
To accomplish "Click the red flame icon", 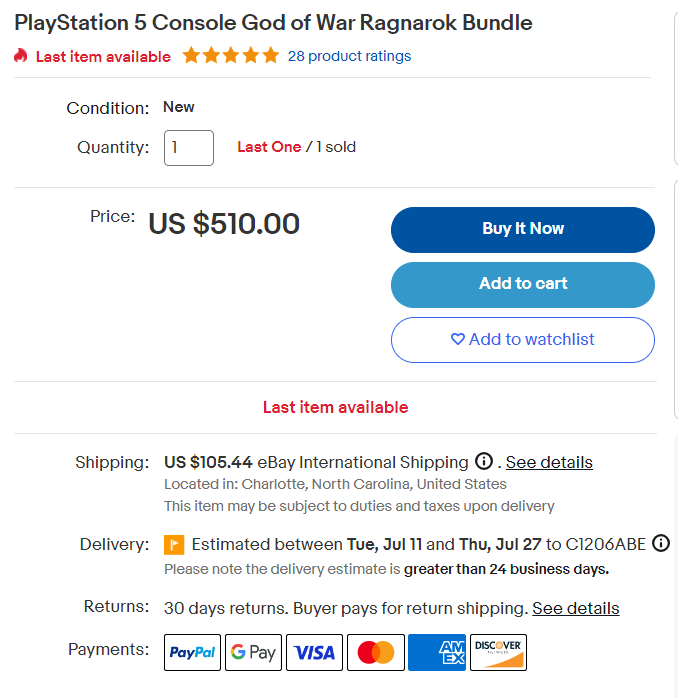I will (21, 56).
